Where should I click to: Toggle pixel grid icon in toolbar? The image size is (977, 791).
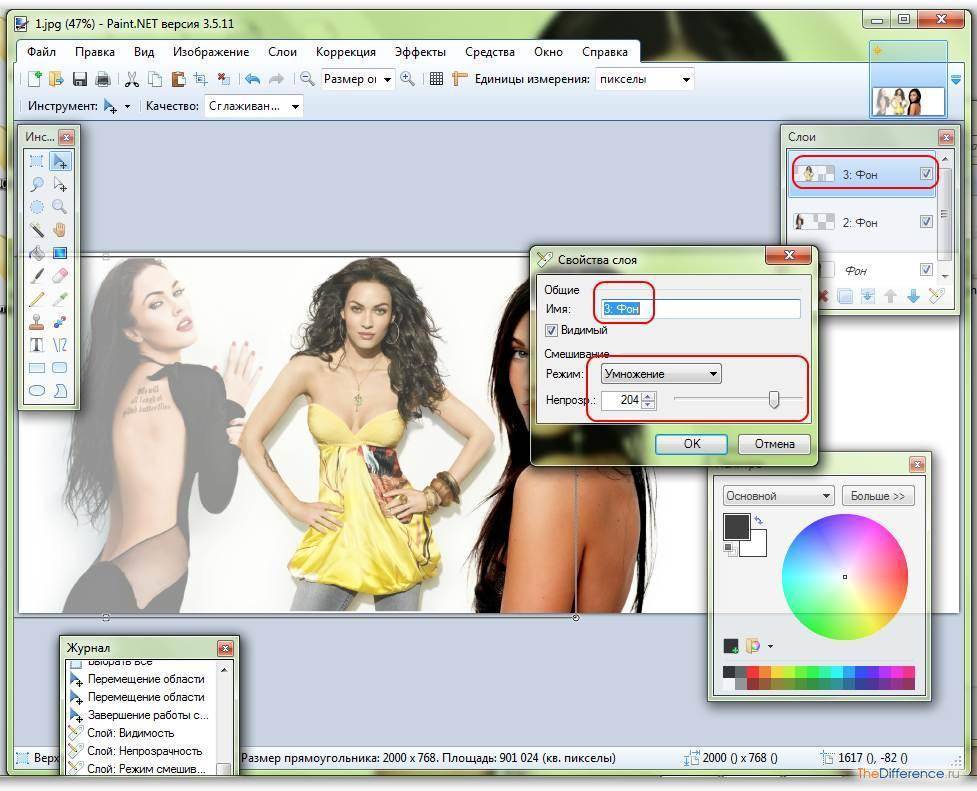coord(436,79)
